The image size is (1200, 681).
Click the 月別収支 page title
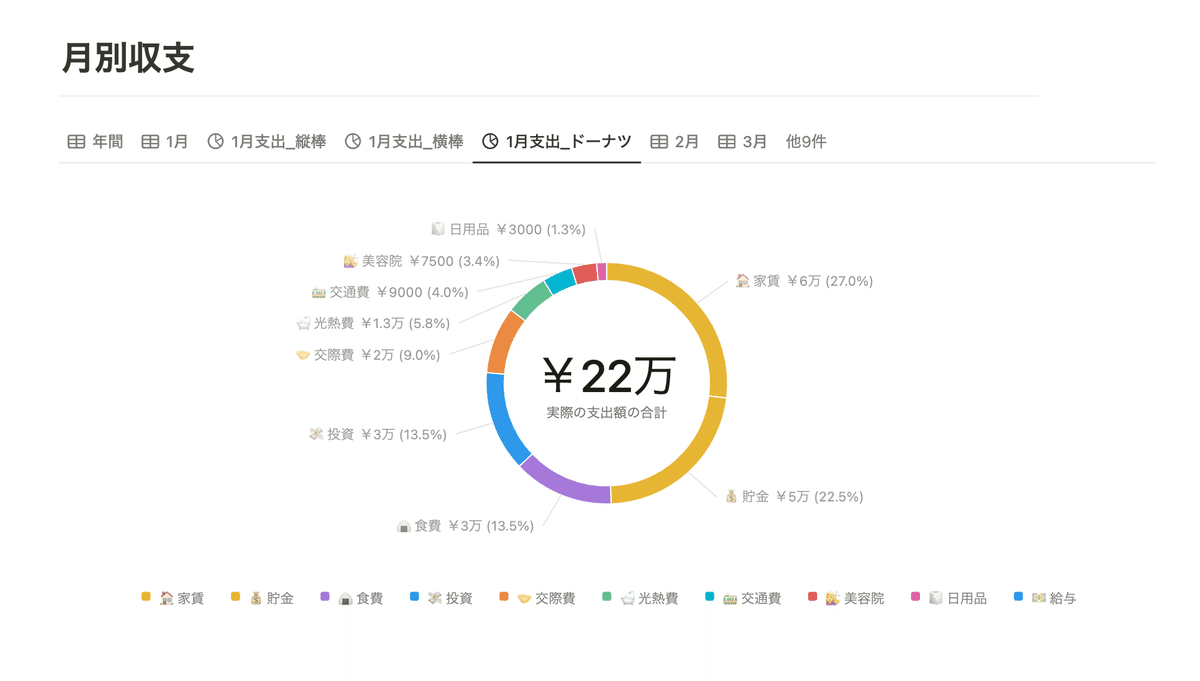tap(128, 58)
